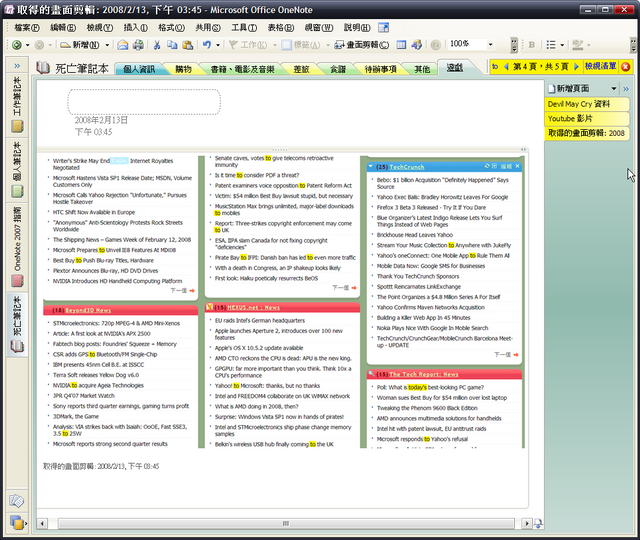This screenshot has width=640, height=540.
Task: Open the highlighter color dropdown
Action: 589,45
